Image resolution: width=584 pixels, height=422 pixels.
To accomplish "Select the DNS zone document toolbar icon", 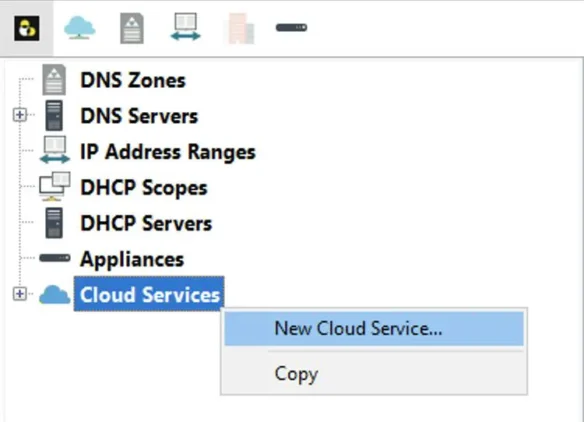I will [x=132, y=28].
